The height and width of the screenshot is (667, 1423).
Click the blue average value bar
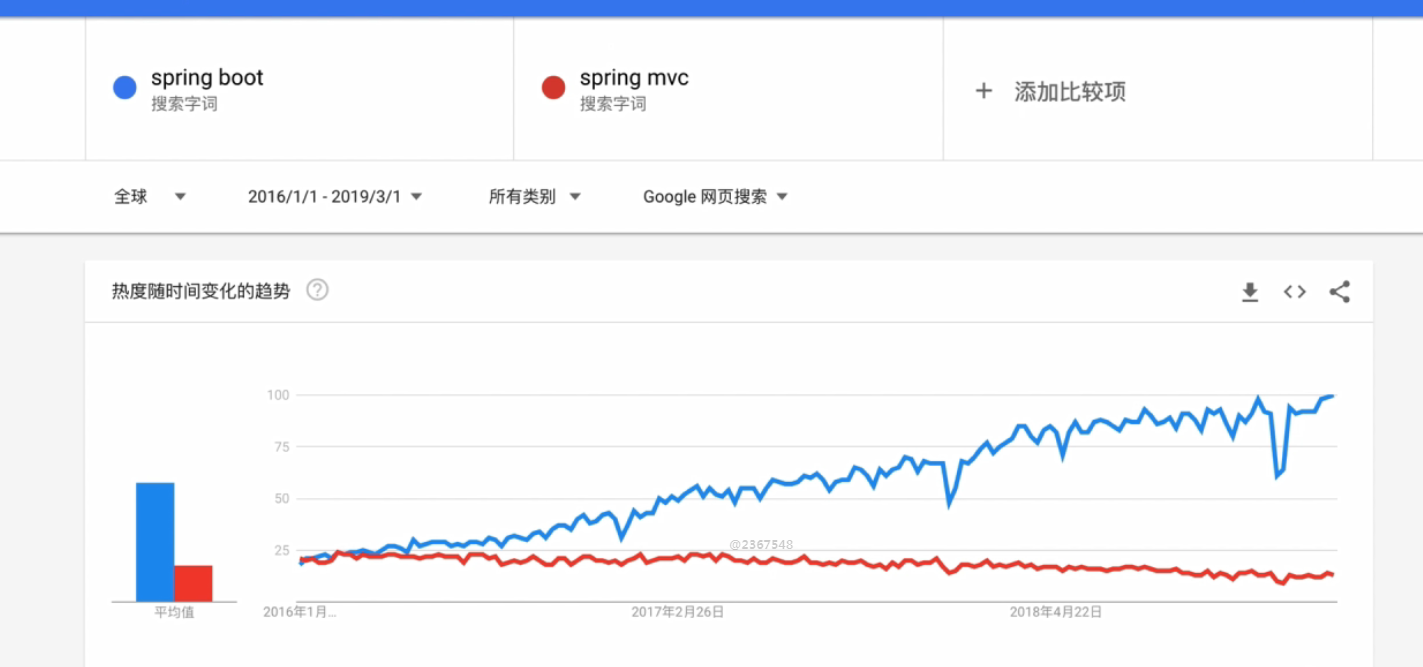click(x=155, y=541)
